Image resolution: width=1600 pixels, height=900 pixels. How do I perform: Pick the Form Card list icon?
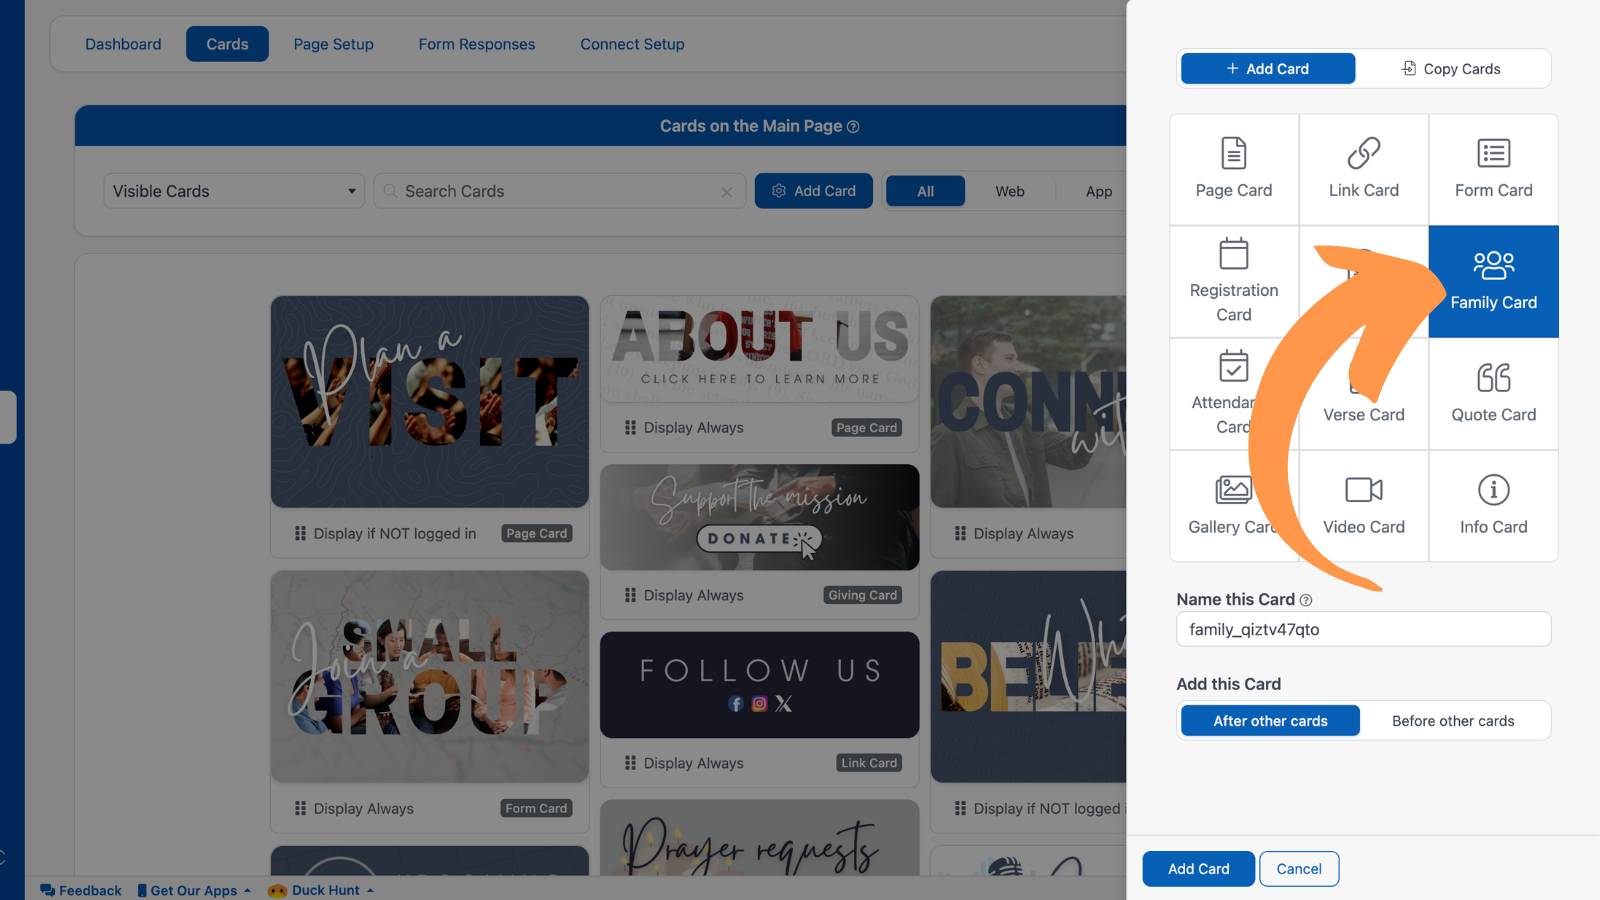coord(1493,153)
